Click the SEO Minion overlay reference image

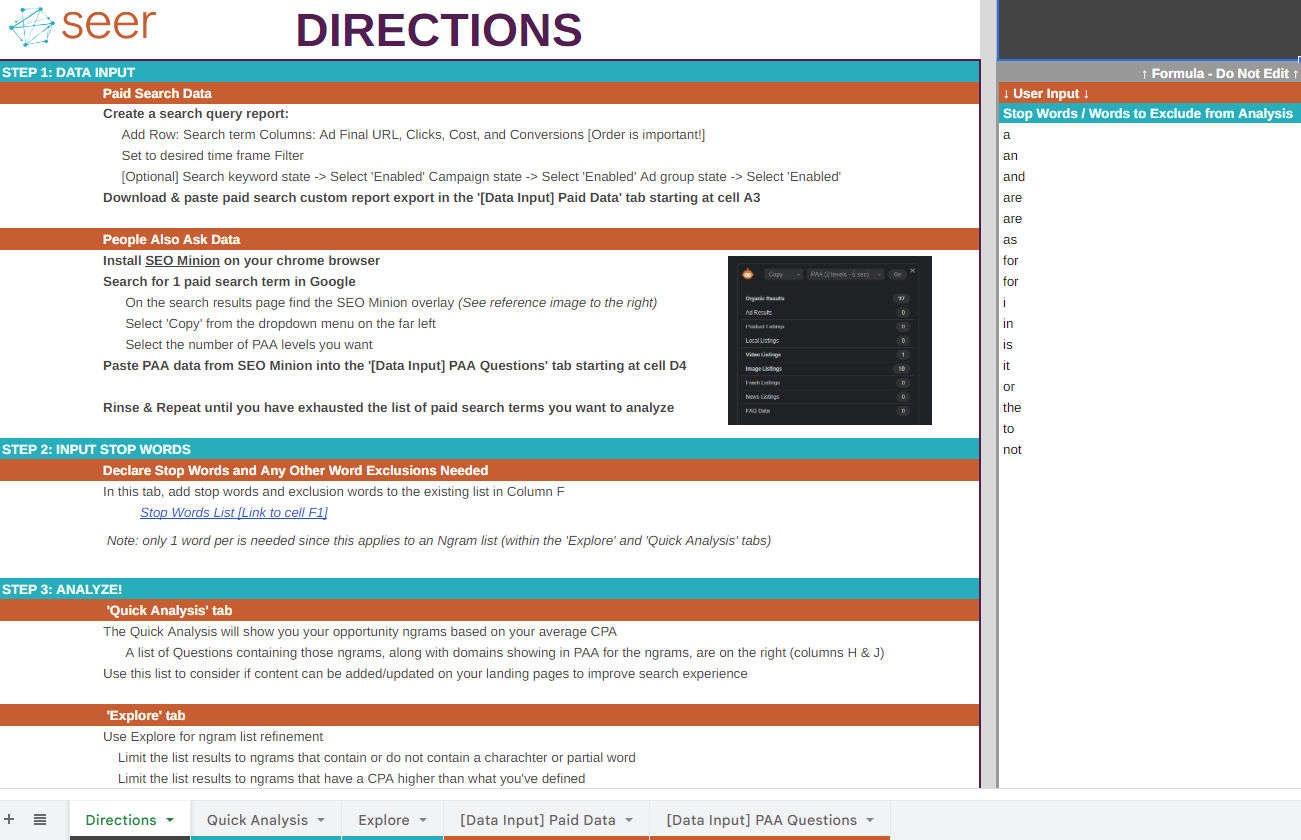pos(829,340)
